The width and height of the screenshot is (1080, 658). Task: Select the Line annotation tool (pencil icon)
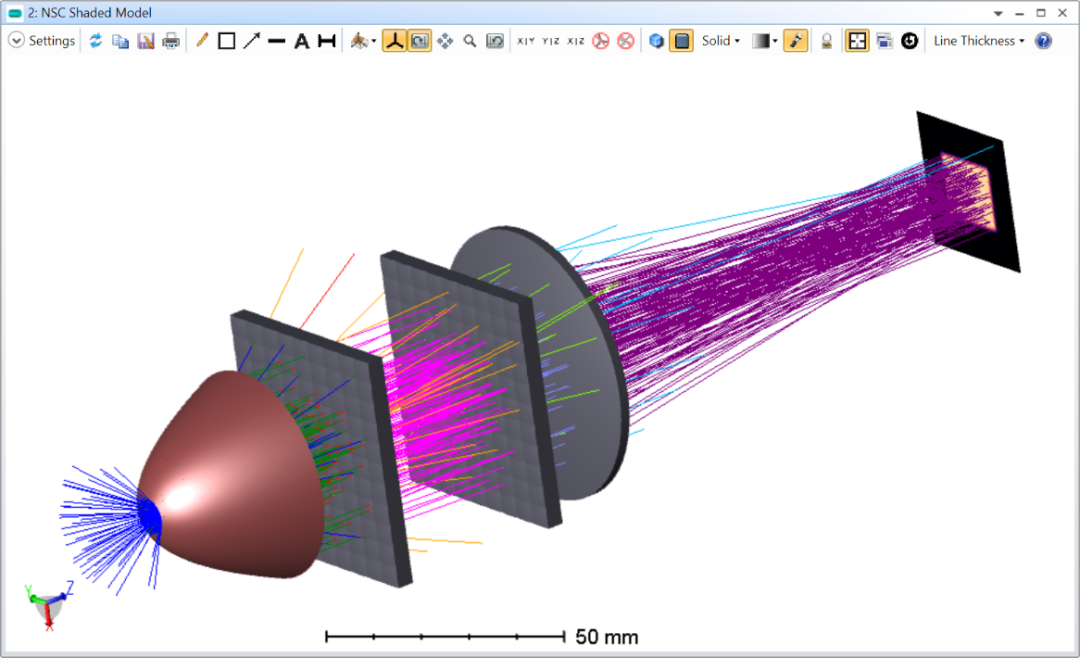click(x=200, y=40)
